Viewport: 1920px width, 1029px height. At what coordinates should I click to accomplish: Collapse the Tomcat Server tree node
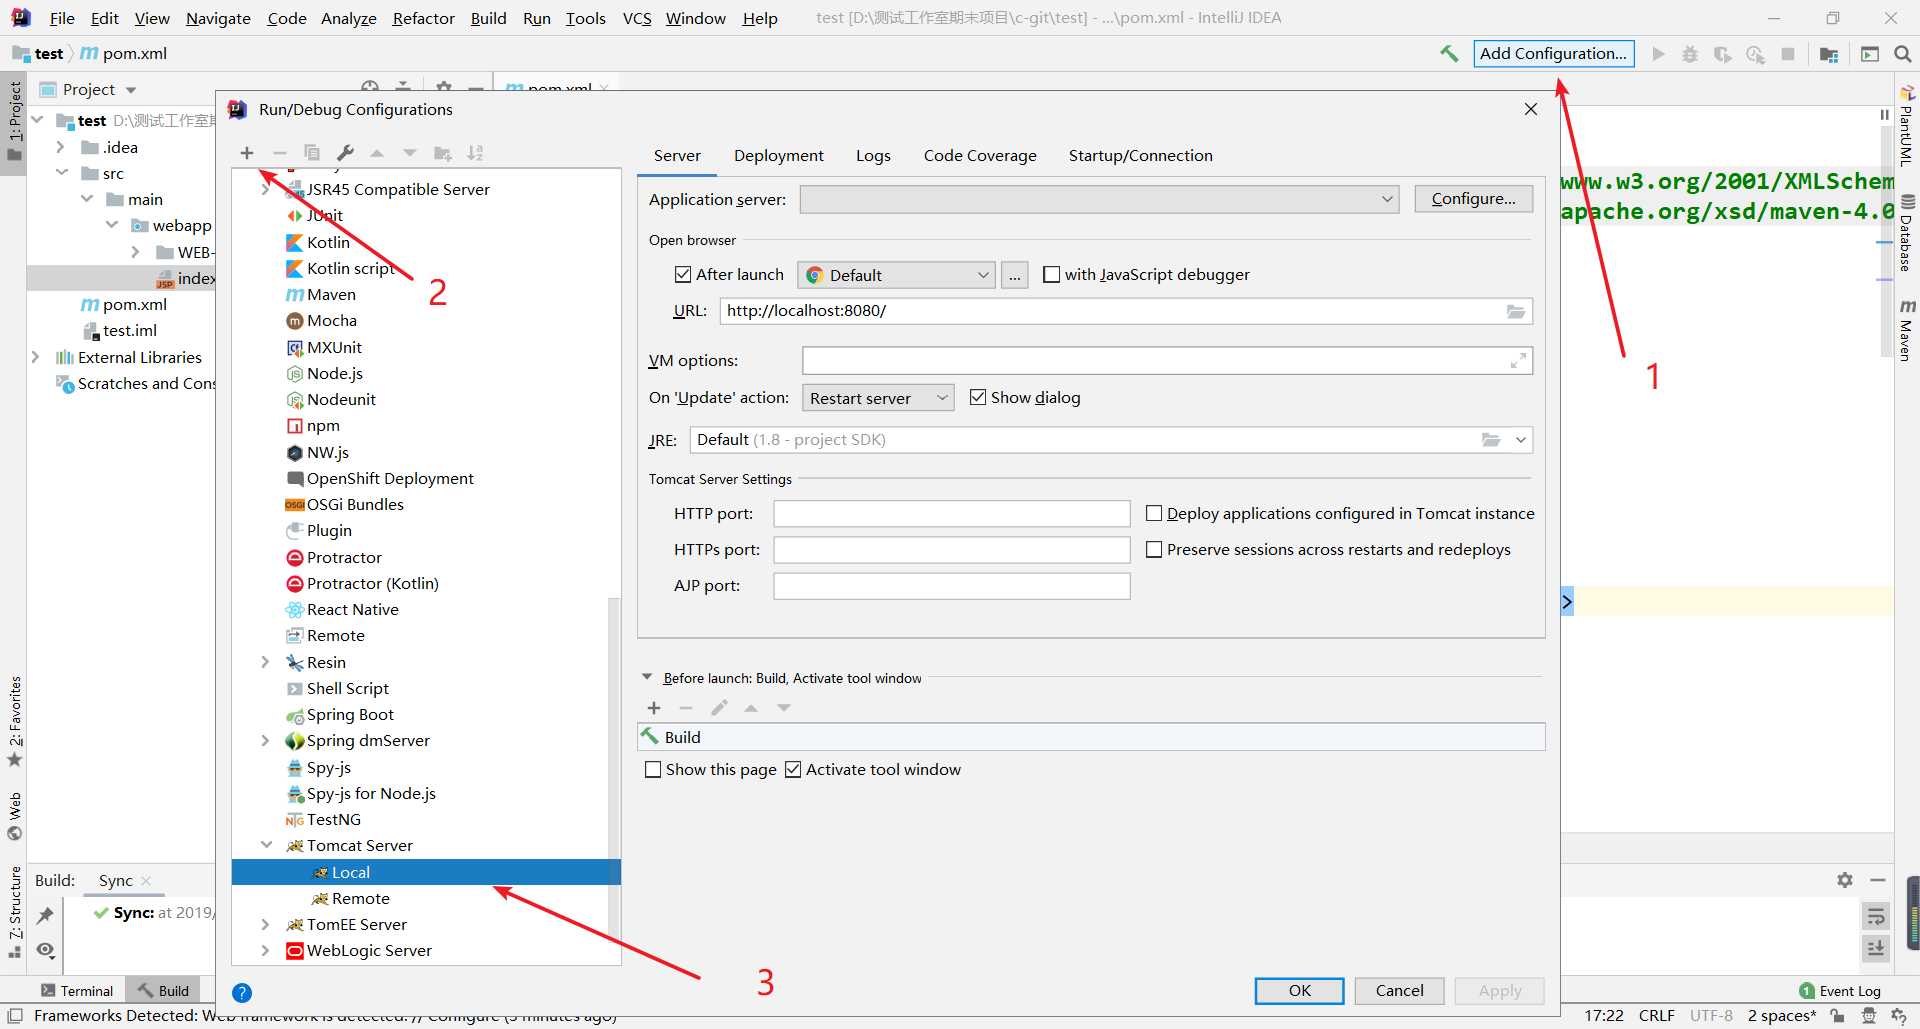[266, 845]
